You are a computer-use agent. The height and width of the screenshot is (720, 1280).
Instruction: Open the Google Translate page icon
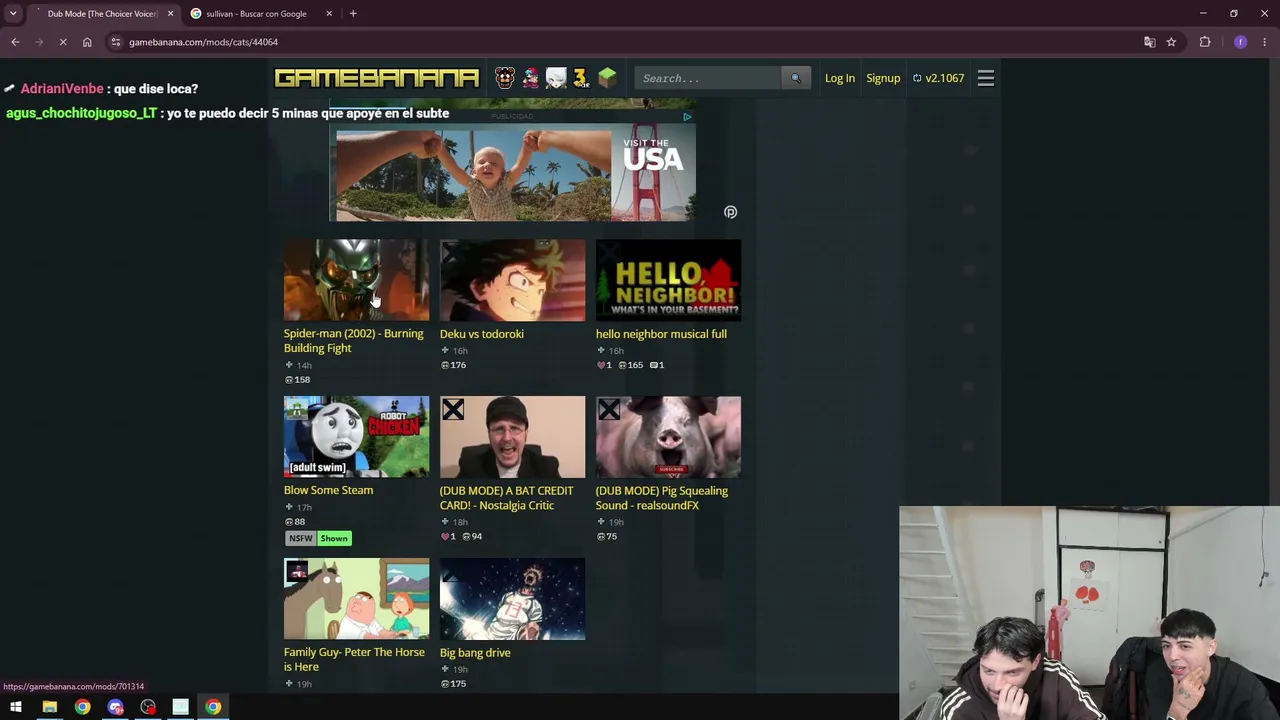point(1149,42)
